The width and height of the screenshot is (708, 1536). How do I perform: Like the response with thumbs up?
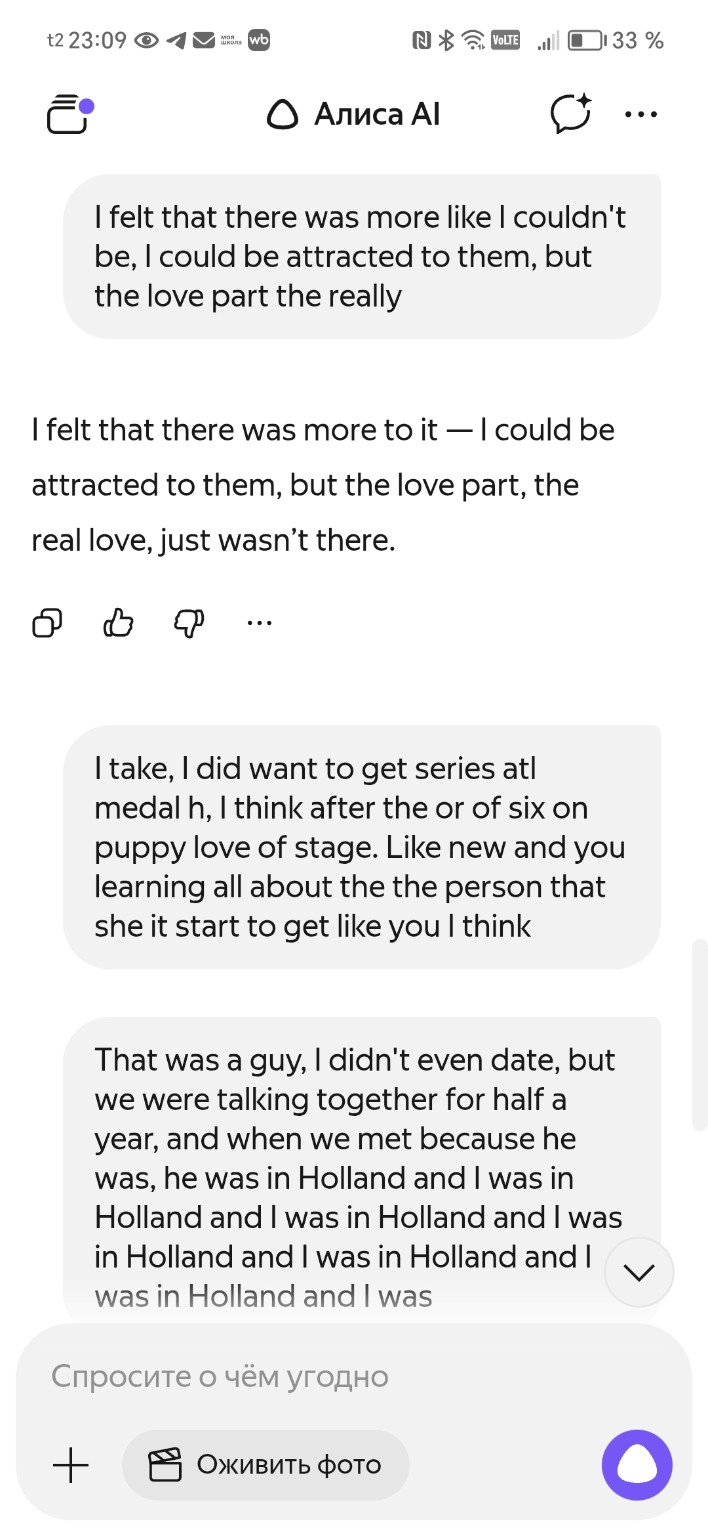118,623
